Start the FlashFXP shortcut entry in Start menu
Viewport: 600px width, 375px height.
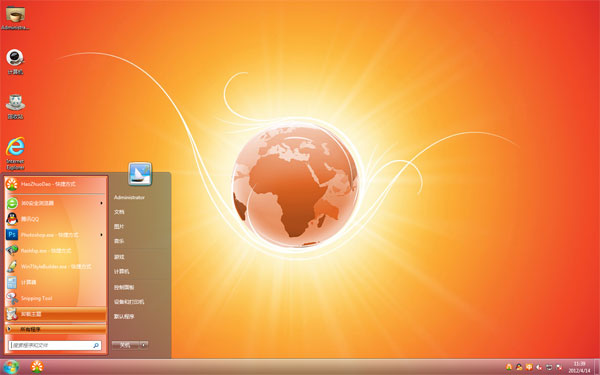(x=55, y=251)
